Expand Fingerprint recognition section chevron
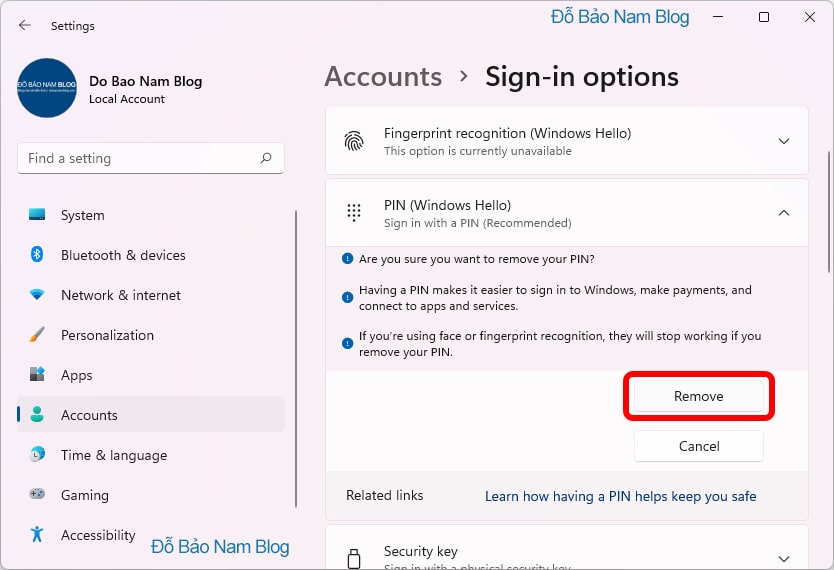 point(783,141)
